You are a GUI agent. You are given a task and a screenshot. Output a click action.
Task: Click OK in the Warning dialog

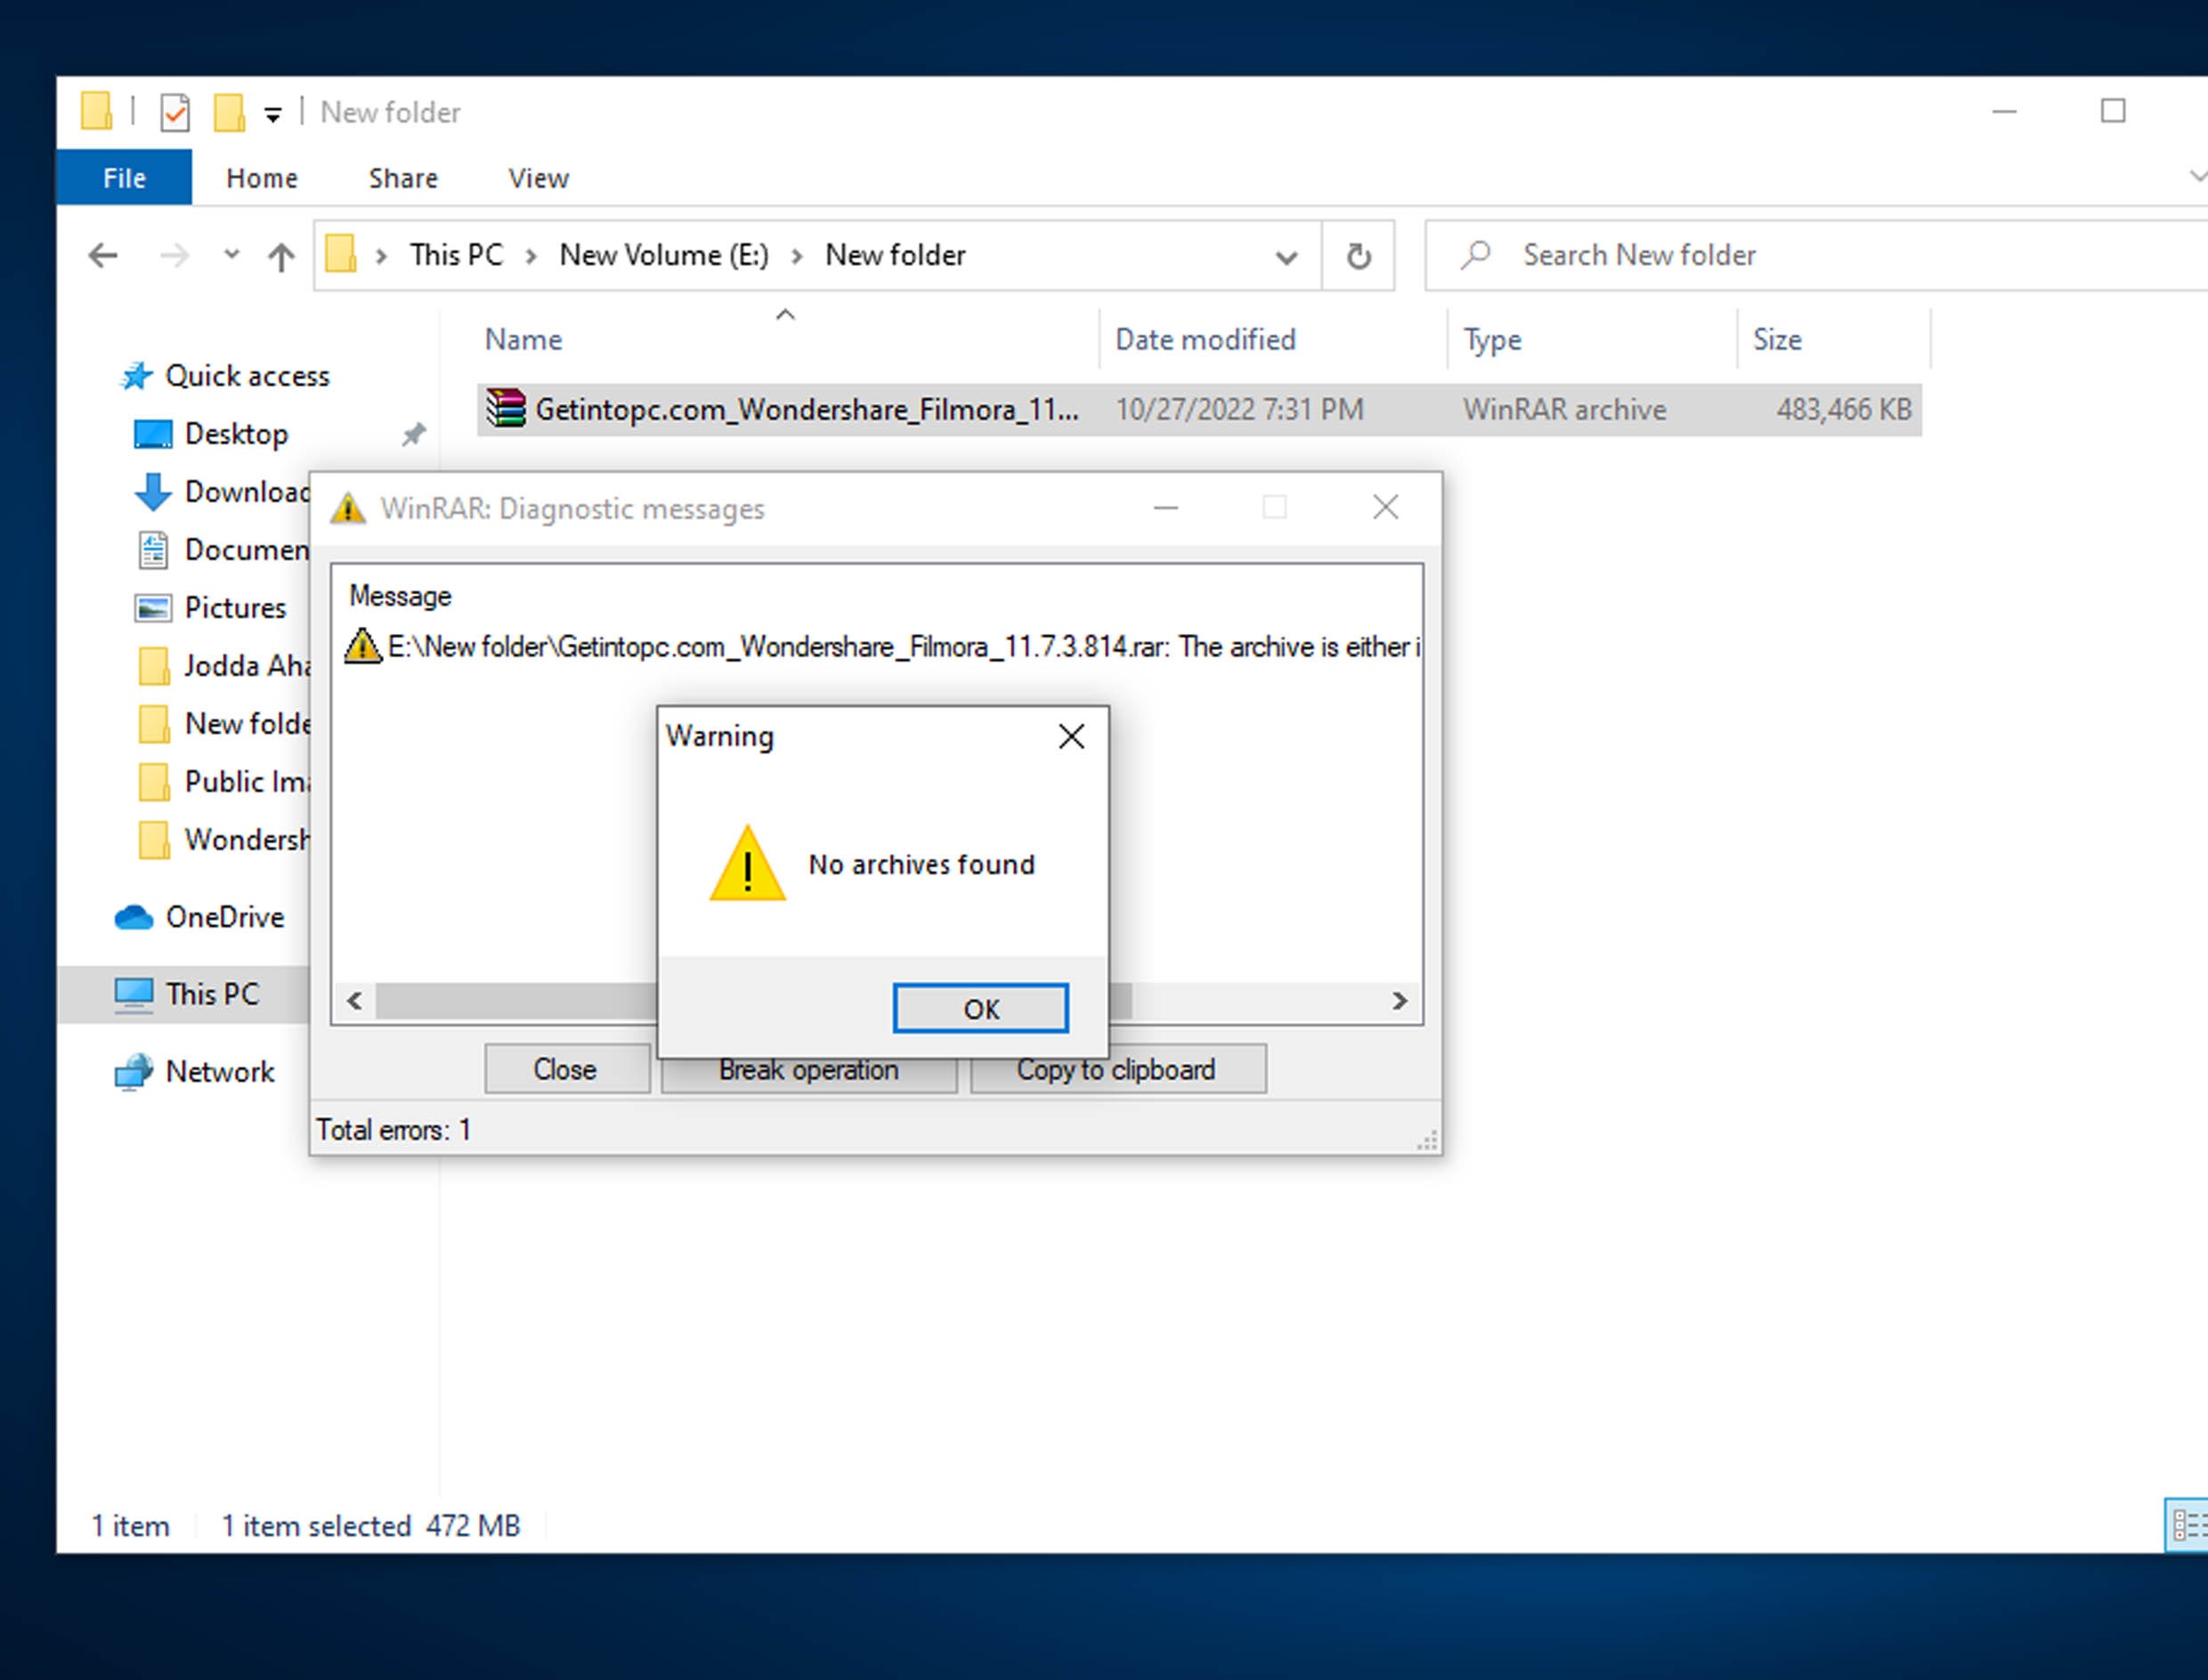coord(980,1008)
